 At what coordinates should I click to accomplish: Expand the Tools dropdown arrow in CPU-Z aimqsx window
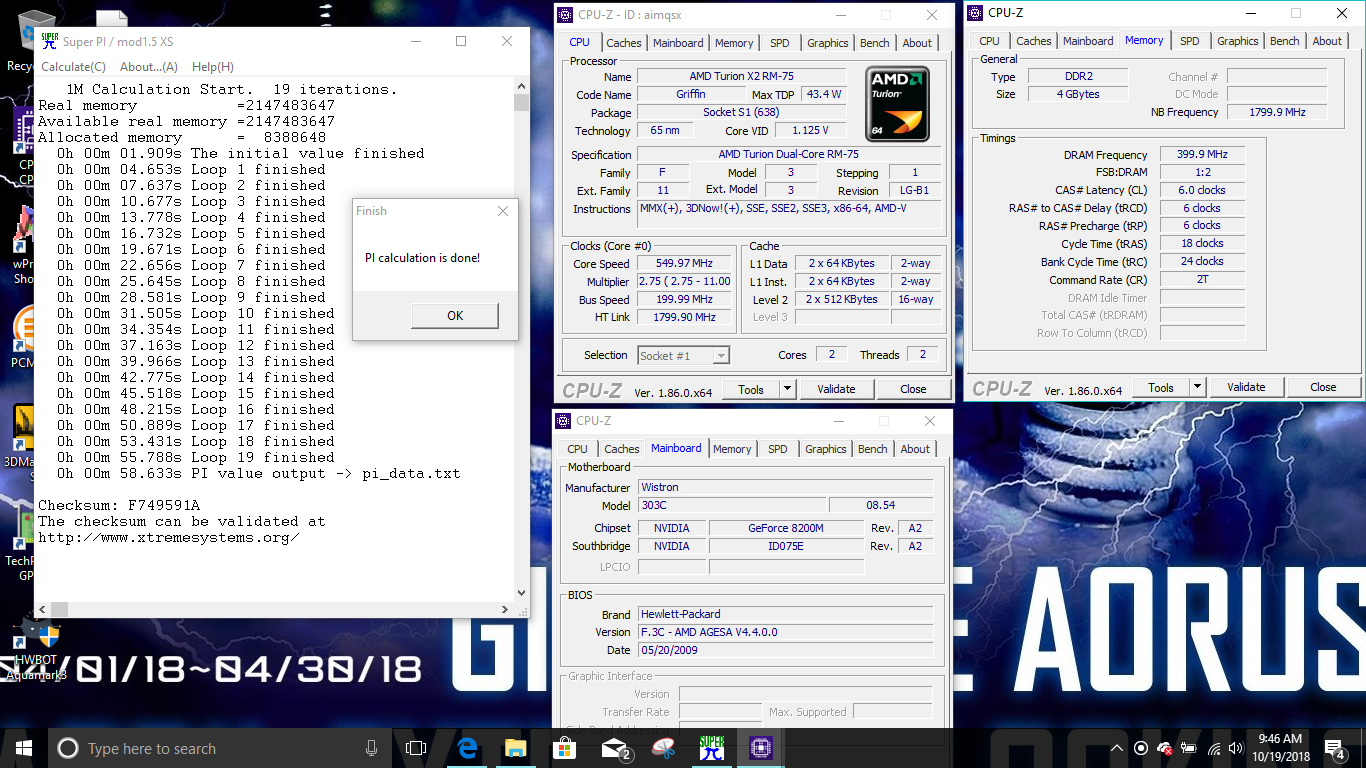tap(787, 389)
